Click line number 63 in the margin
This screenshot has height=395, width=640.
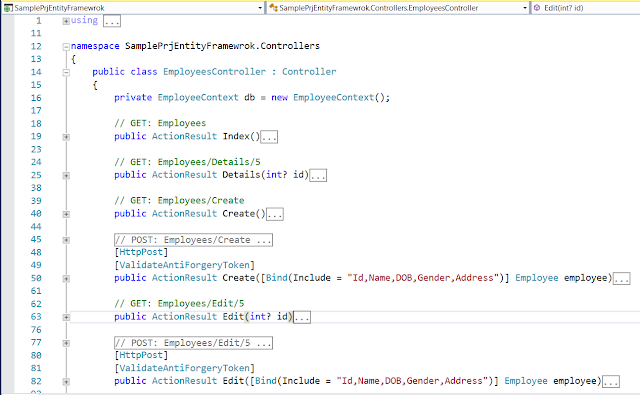[x=36, y=317]
